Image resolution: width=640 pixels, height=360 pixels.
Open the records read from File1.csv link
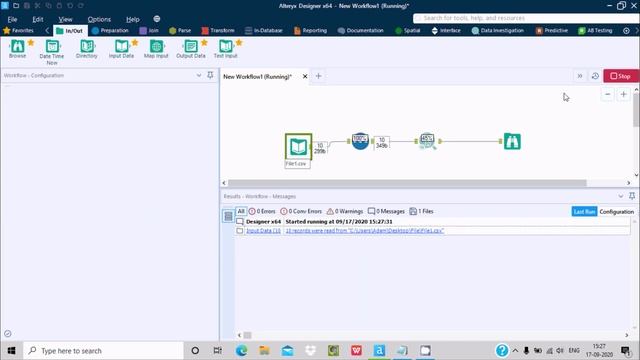(x=364, y=231)
